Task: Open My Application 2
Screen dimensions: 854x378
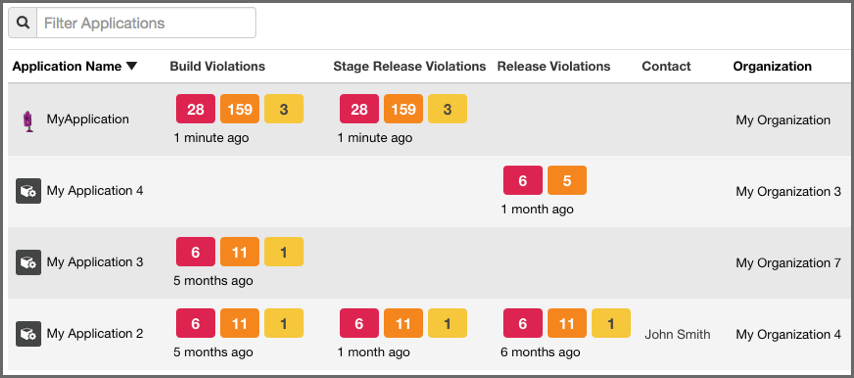Action: pos(95,334)
